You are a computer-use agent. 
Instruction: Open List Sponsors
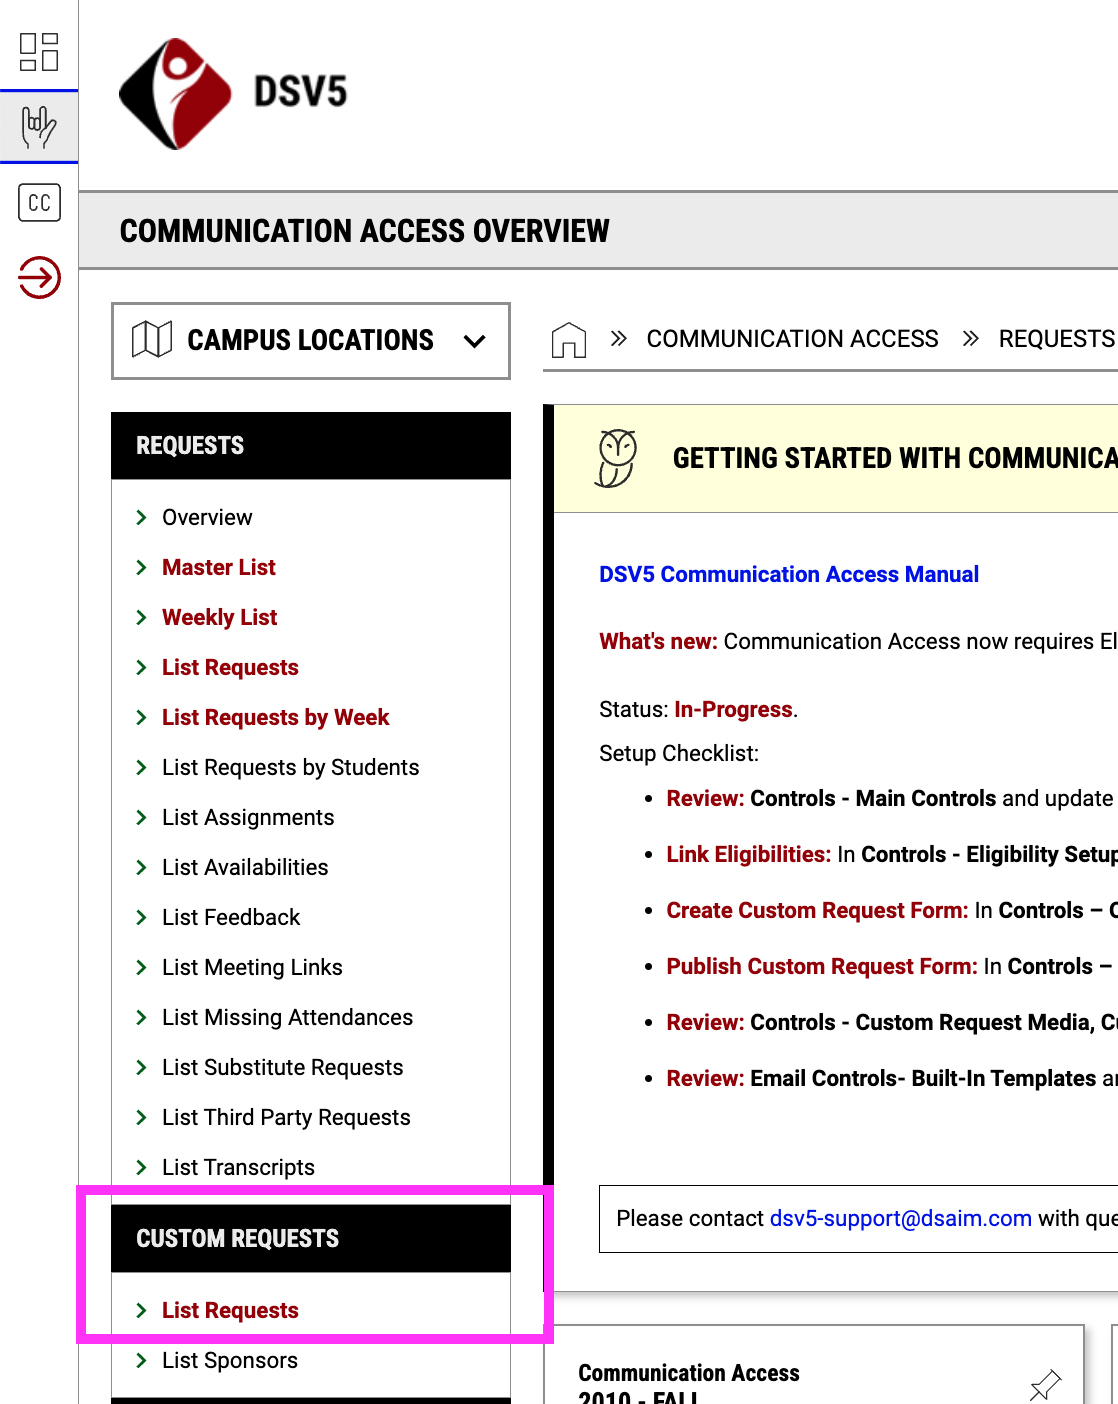click(x=230, y=1360)
